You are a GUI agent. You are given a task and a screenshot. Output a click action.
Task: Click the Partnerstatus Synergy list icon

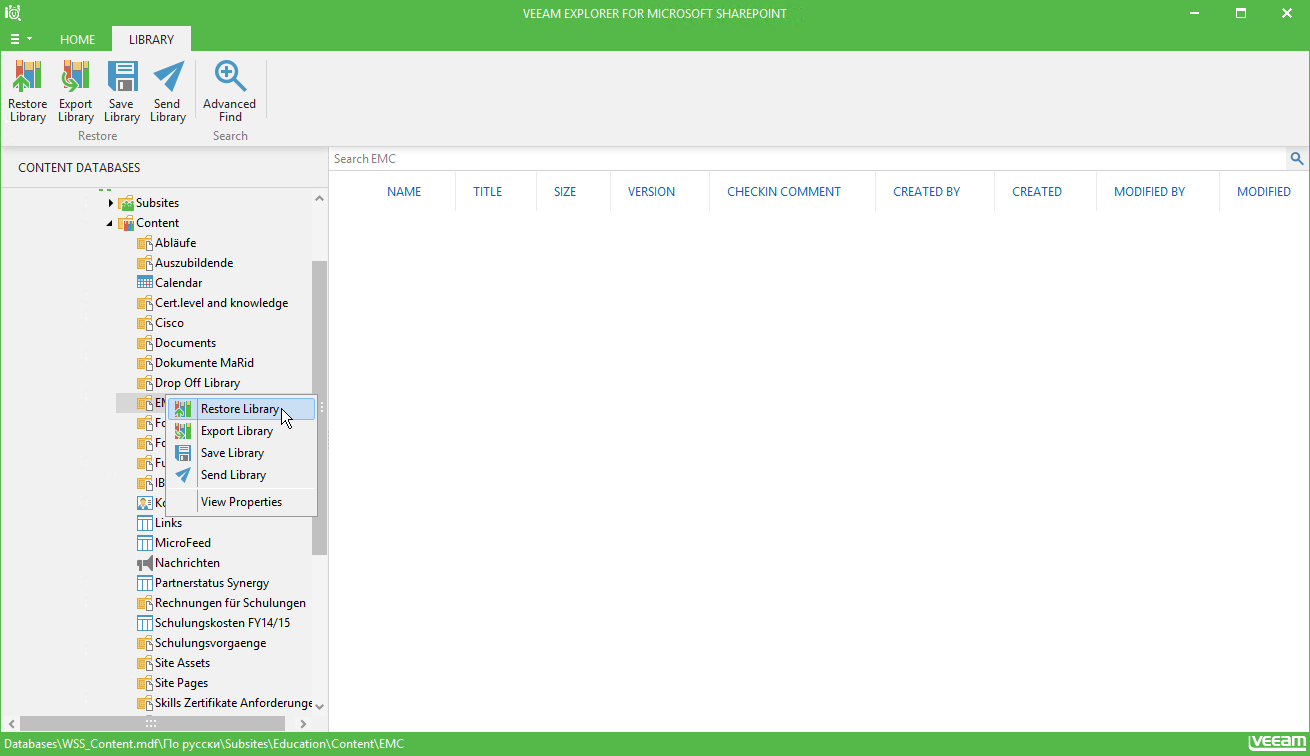pyautogui.click(x=144, y=583)
